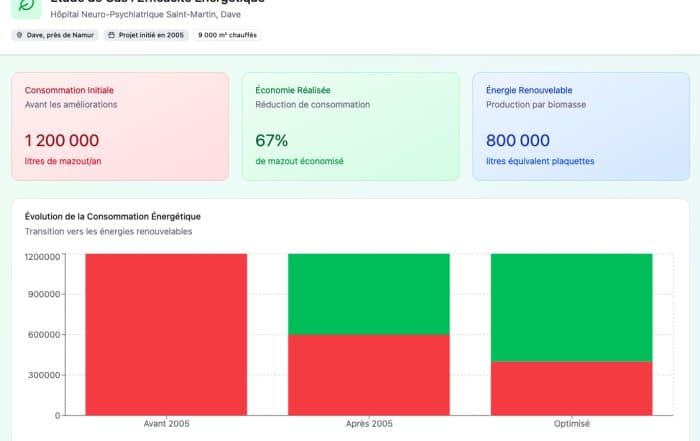Open the Économie Réalisée card
This screenshot has width=700, height=441.
[x=350, y=126]
